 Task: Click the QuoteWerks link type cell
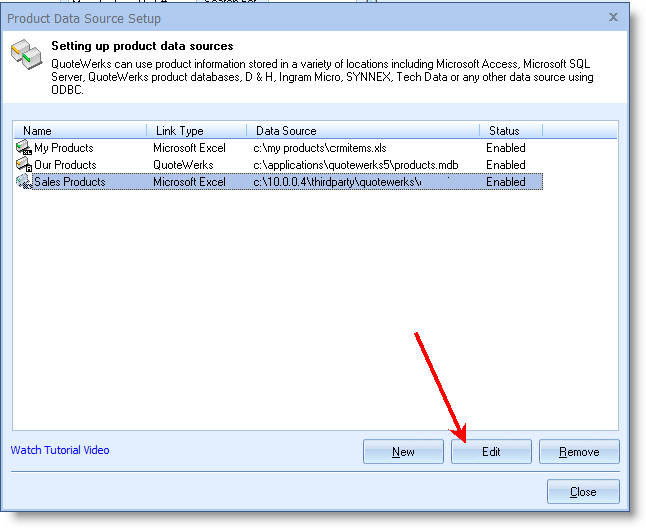(183, 165)
